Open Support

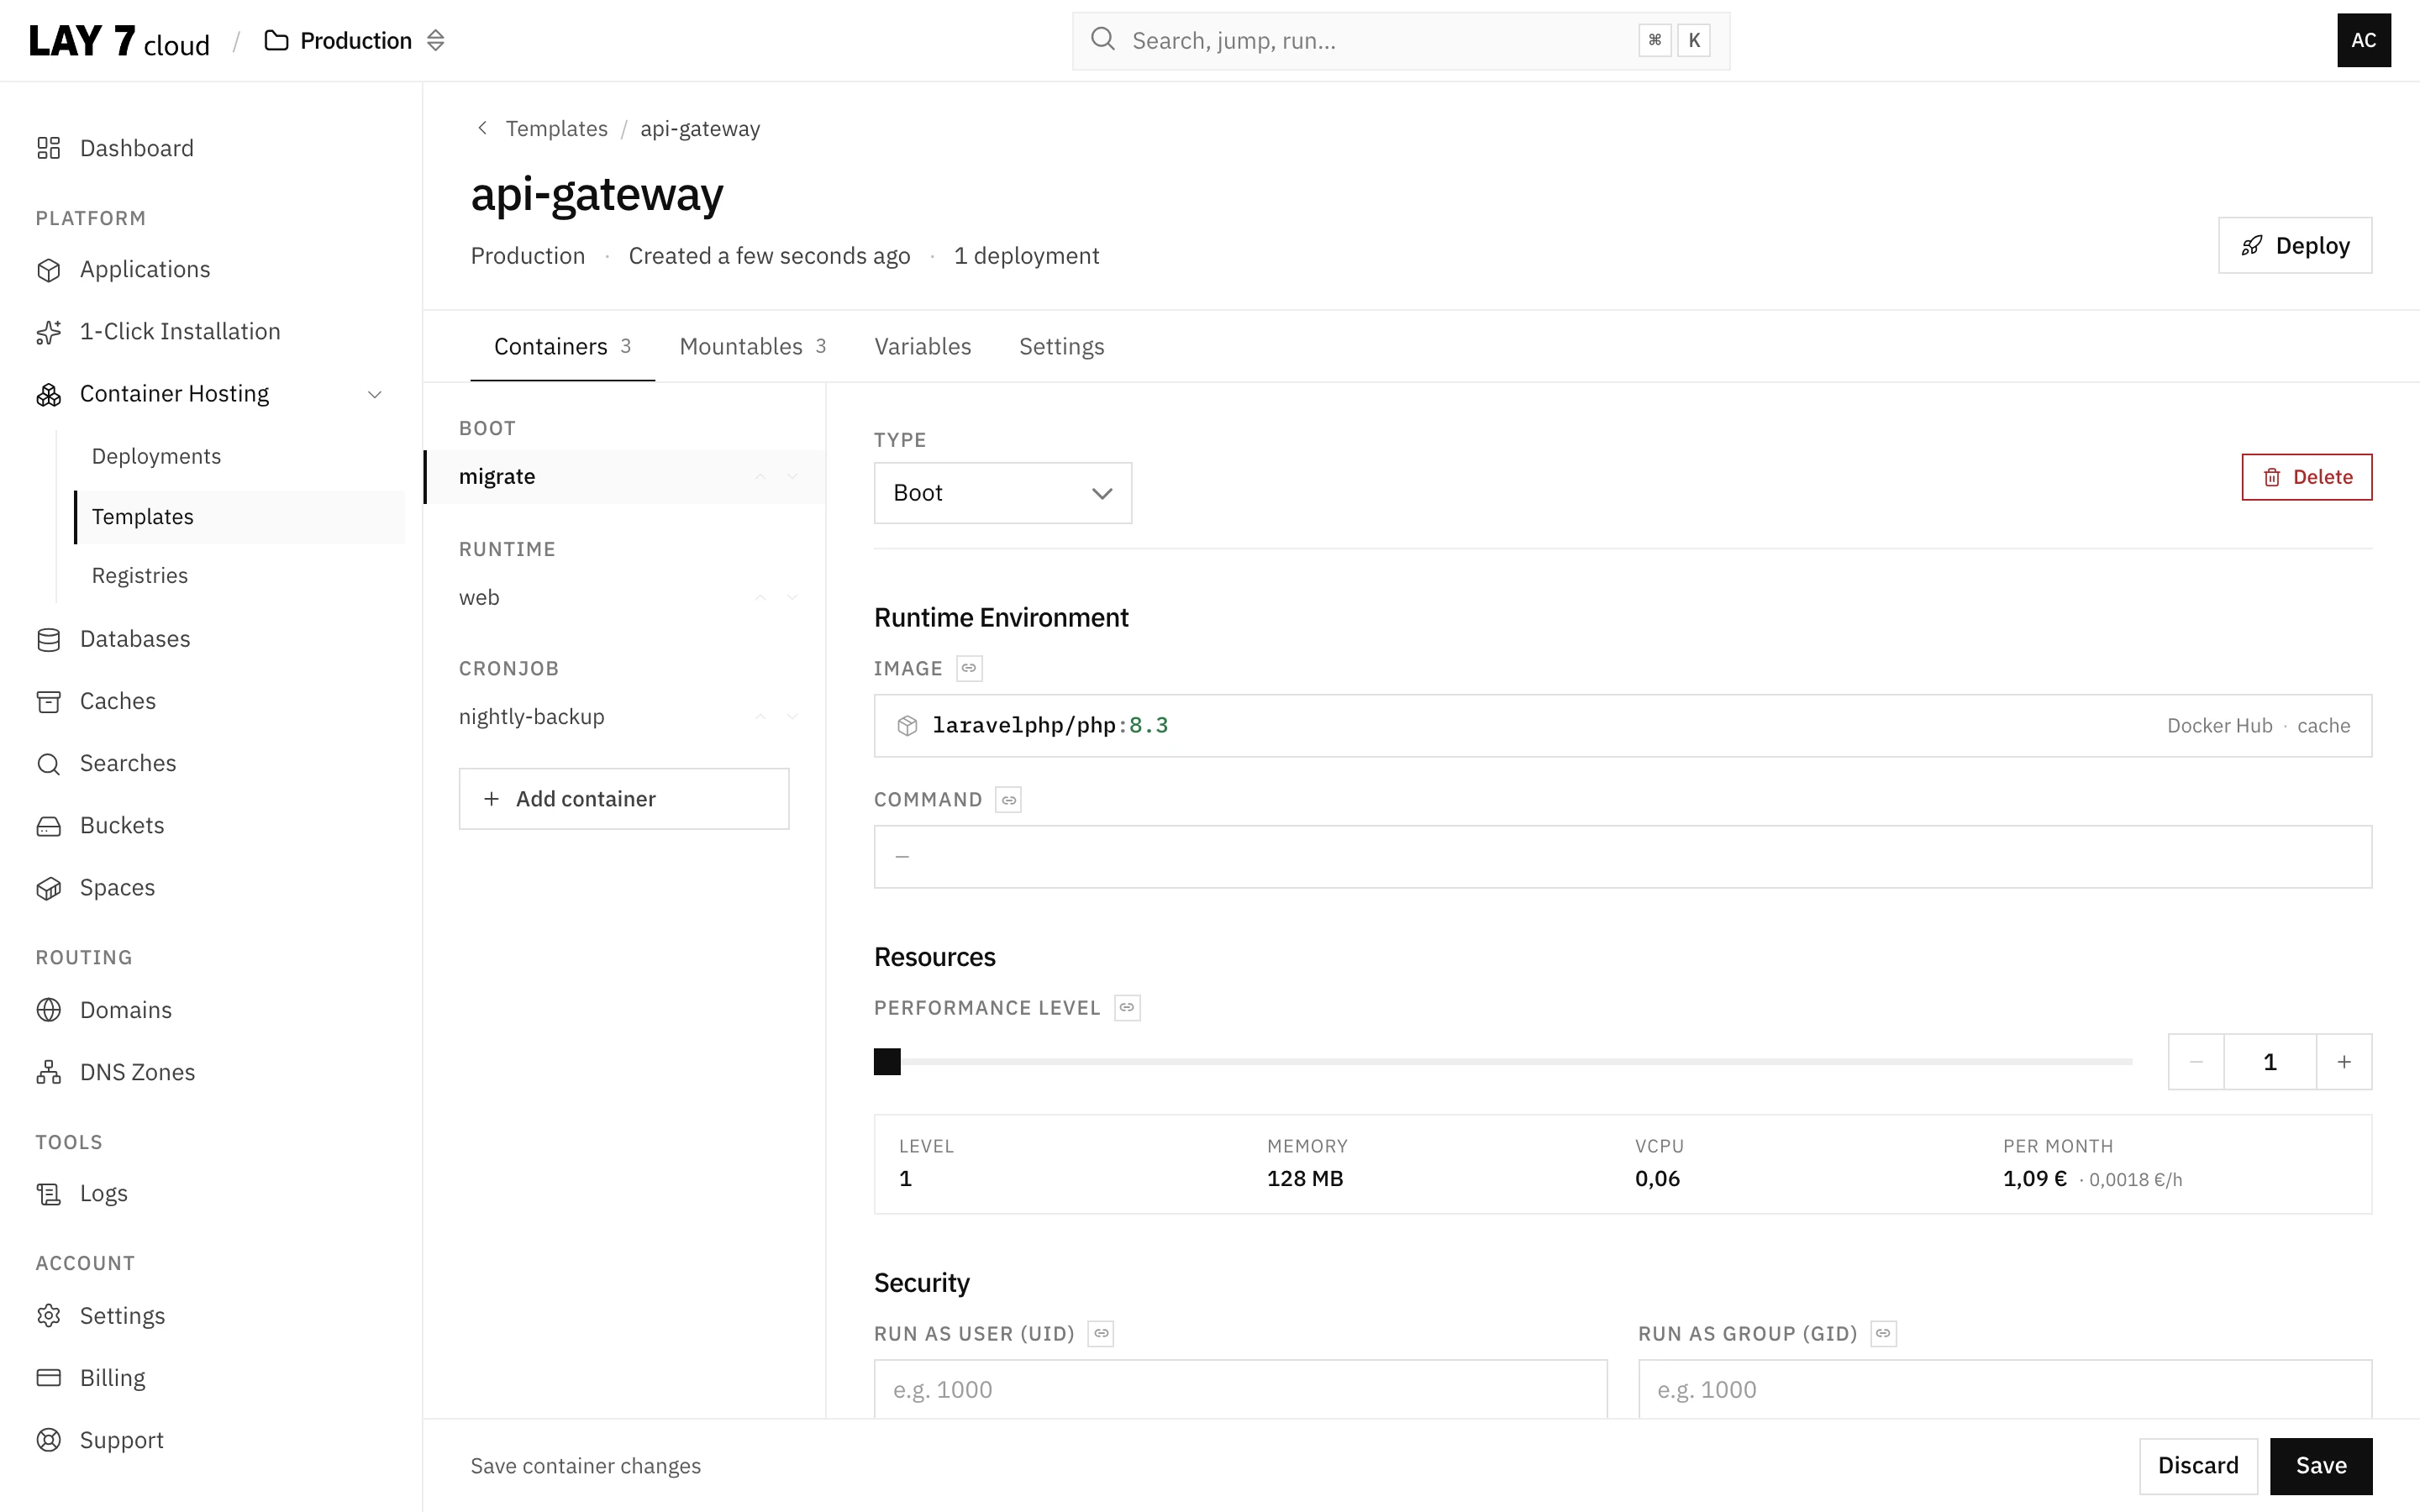point(101,1439)
